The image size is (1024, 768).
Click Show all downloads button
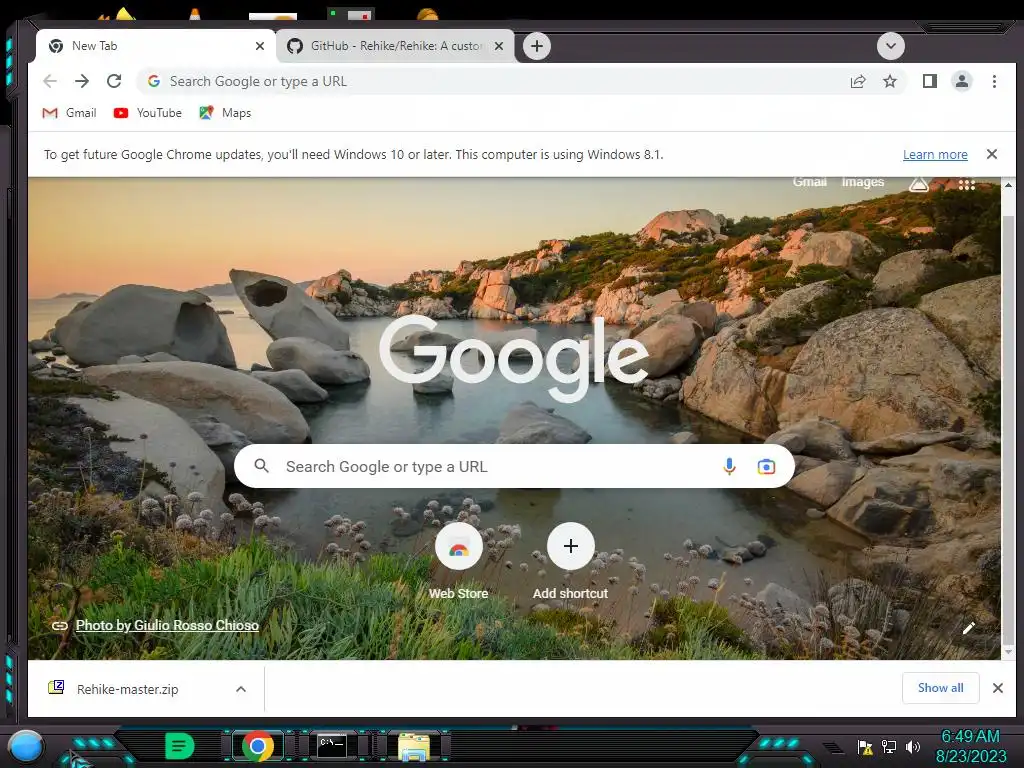940,688
